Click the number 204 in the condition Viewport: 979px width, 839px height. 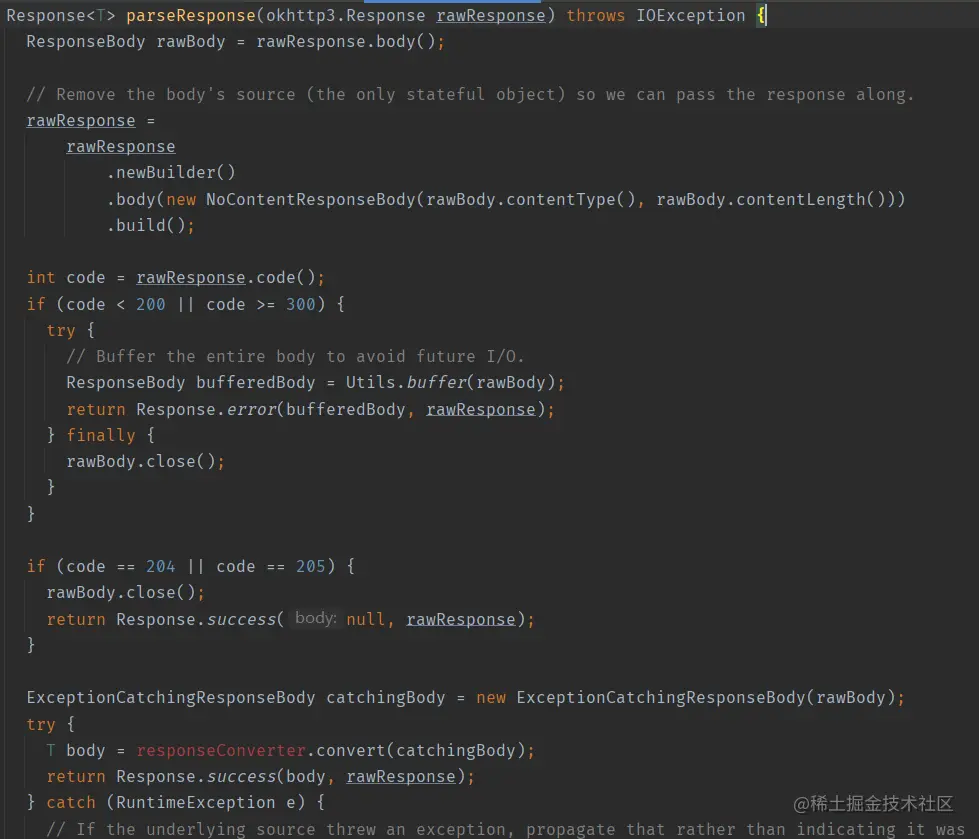[160, 566]
